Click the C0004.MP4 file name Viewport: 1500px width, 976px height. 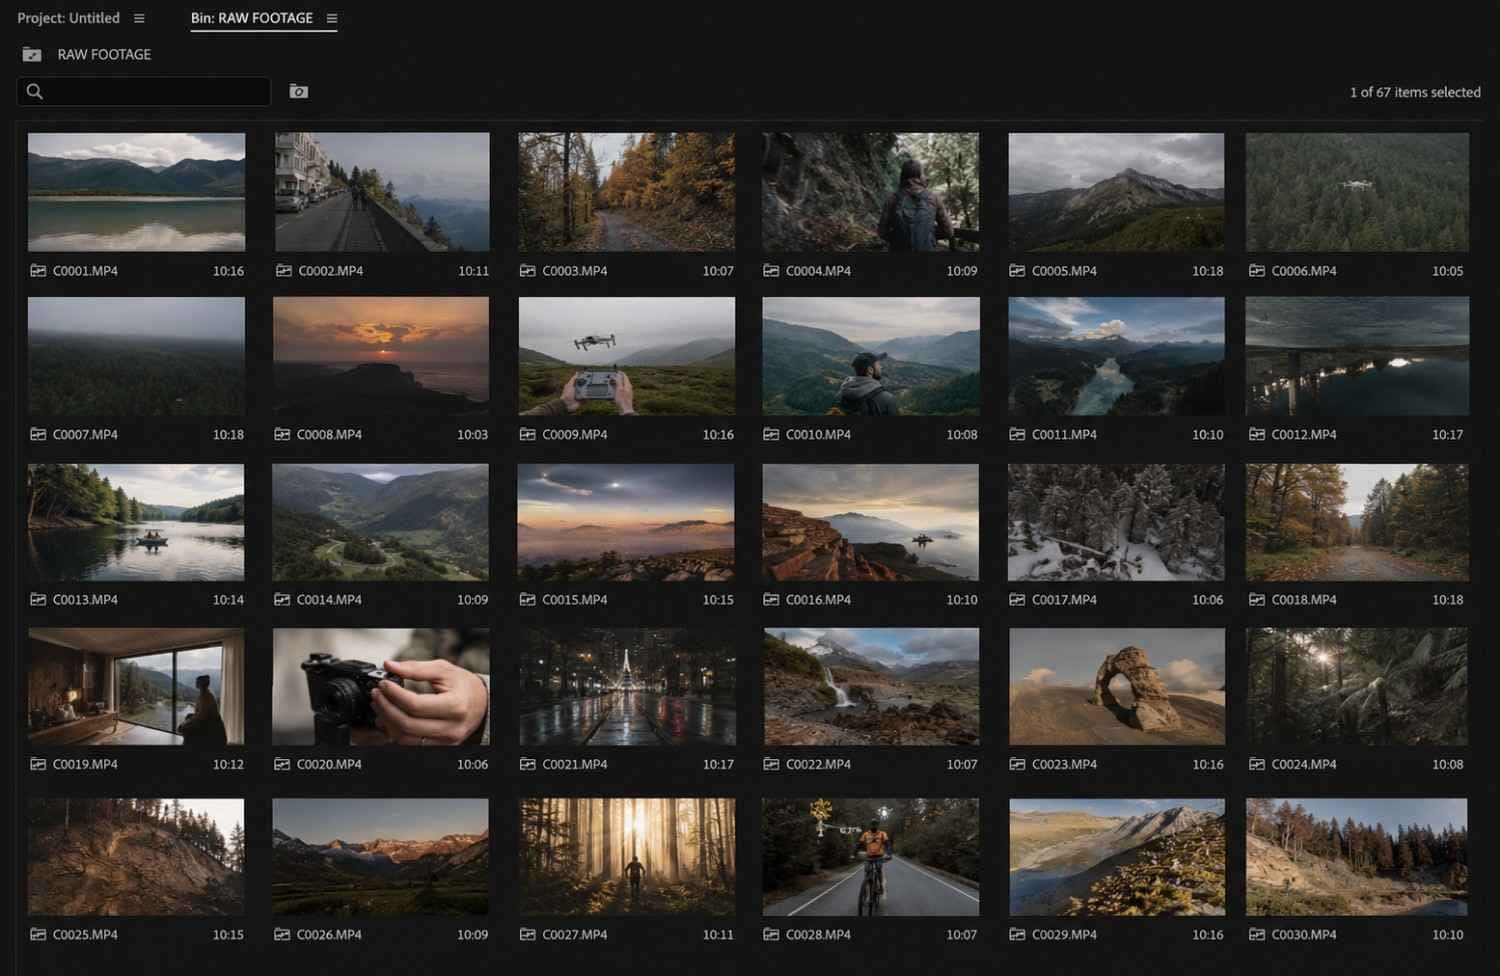pos(819,271)
